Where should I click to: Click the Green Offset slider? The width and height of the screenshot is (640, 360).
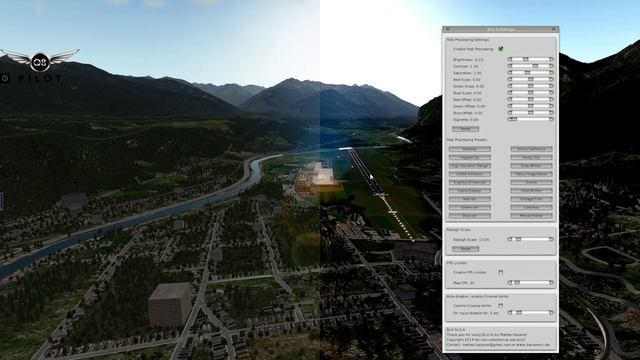tap(531, 106)
